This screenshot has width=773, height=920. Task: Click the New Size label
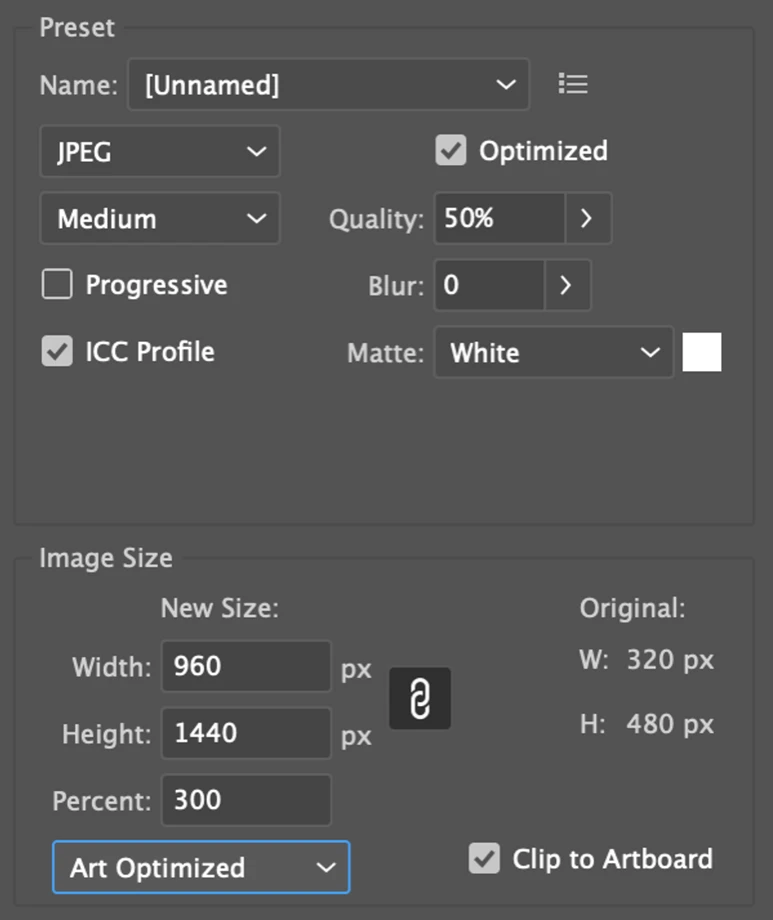220,608
